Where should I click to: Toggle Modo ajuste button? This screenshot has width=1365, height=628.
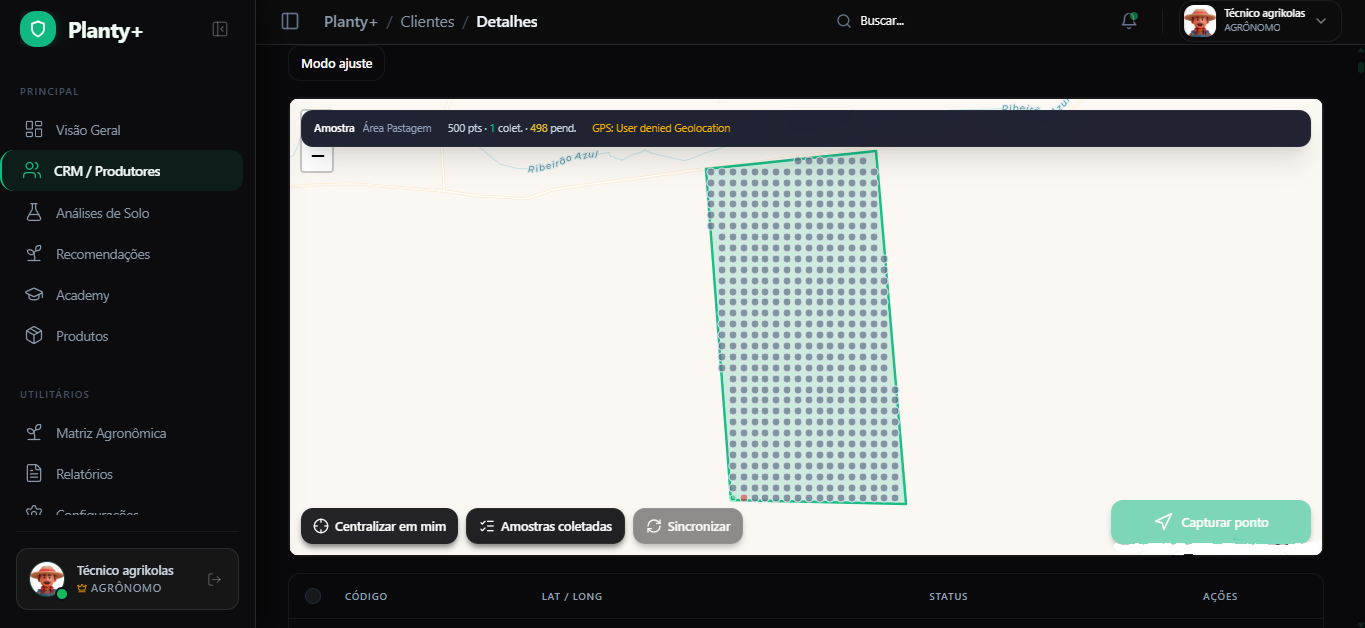336,63
